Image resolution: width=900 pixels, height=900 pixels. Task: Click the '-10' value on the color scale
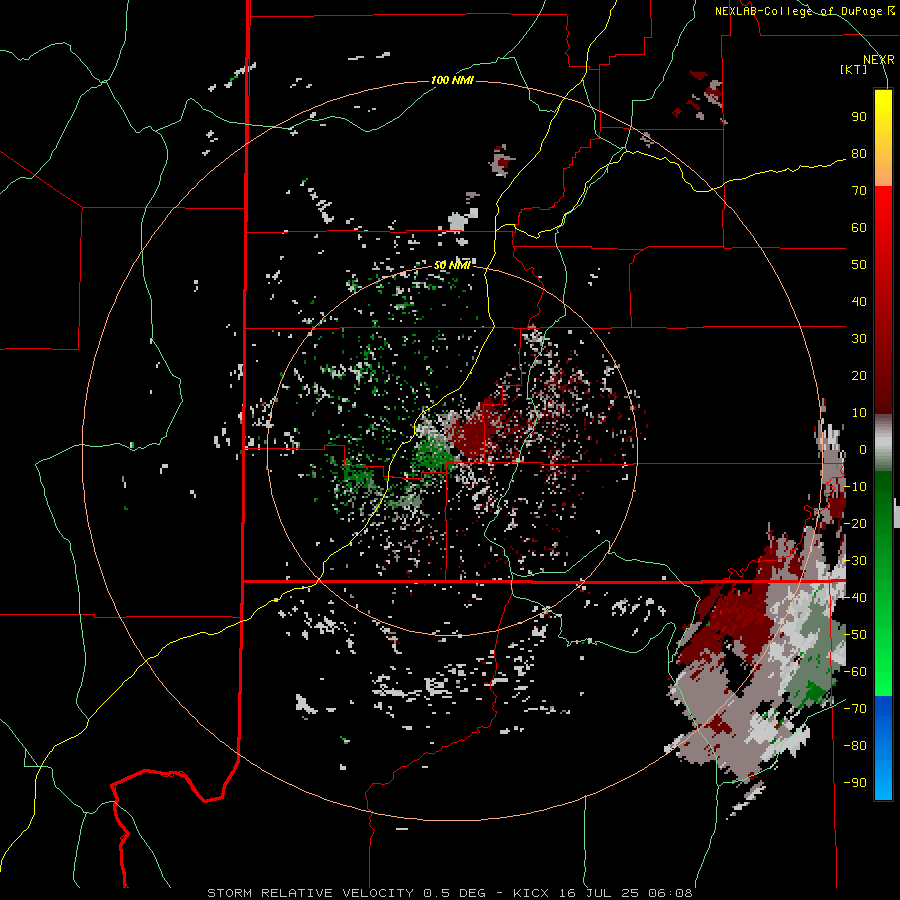point(855,487)
